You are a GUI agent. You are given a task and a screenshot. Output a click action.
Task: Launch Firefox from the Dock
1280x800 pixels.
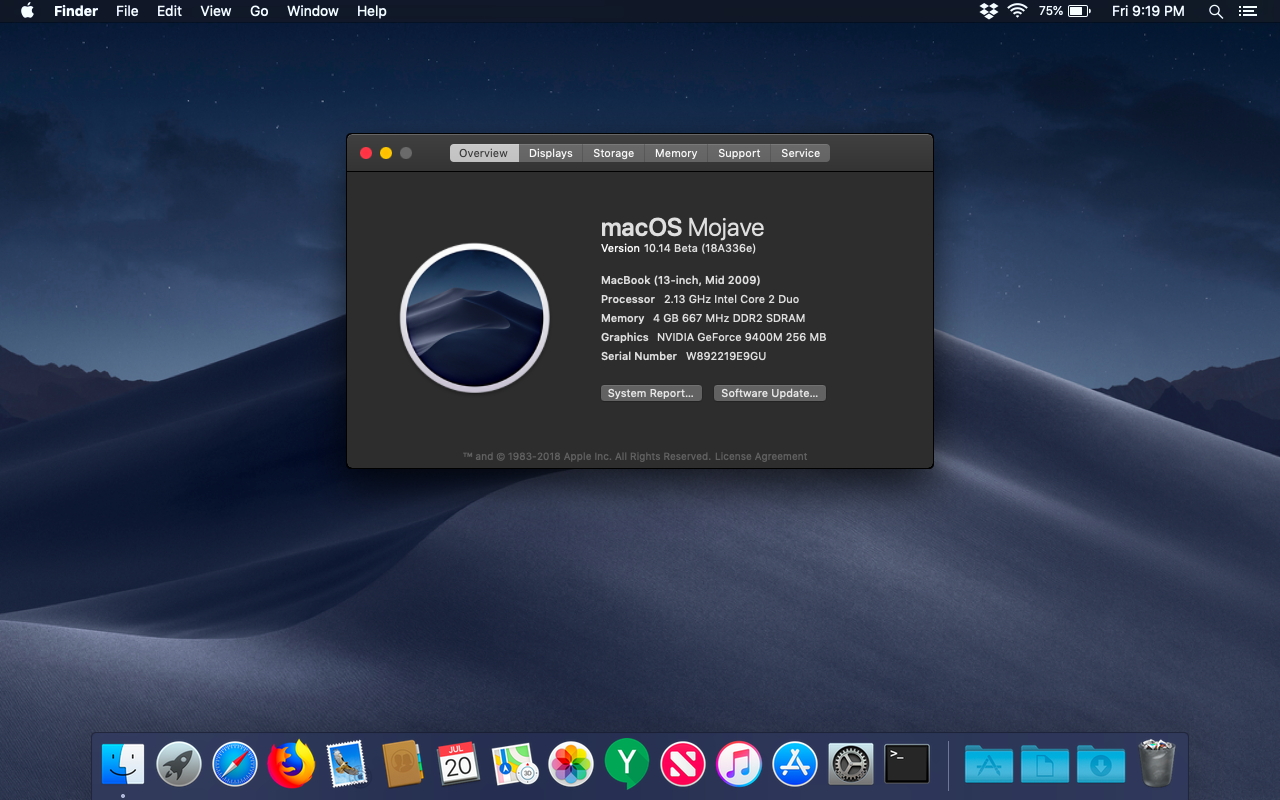[291, 765]
